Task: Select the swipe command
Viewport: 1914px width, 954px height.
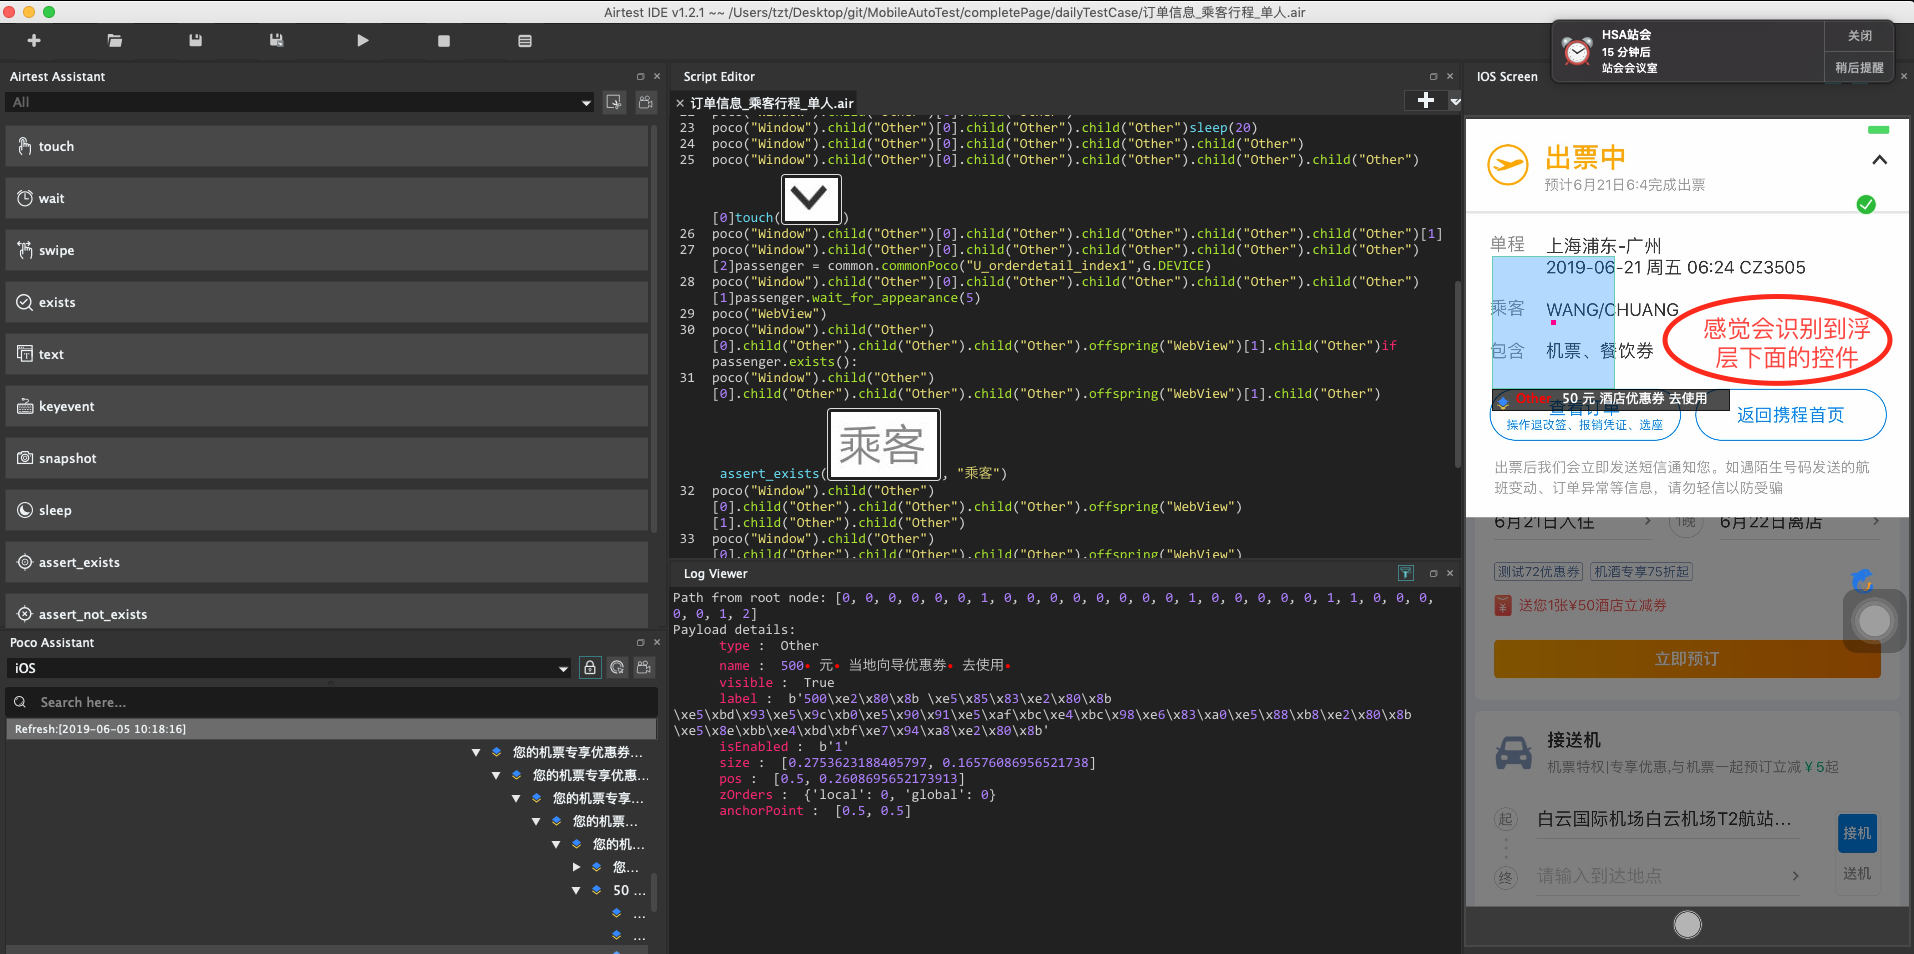Action: (327, 250)
